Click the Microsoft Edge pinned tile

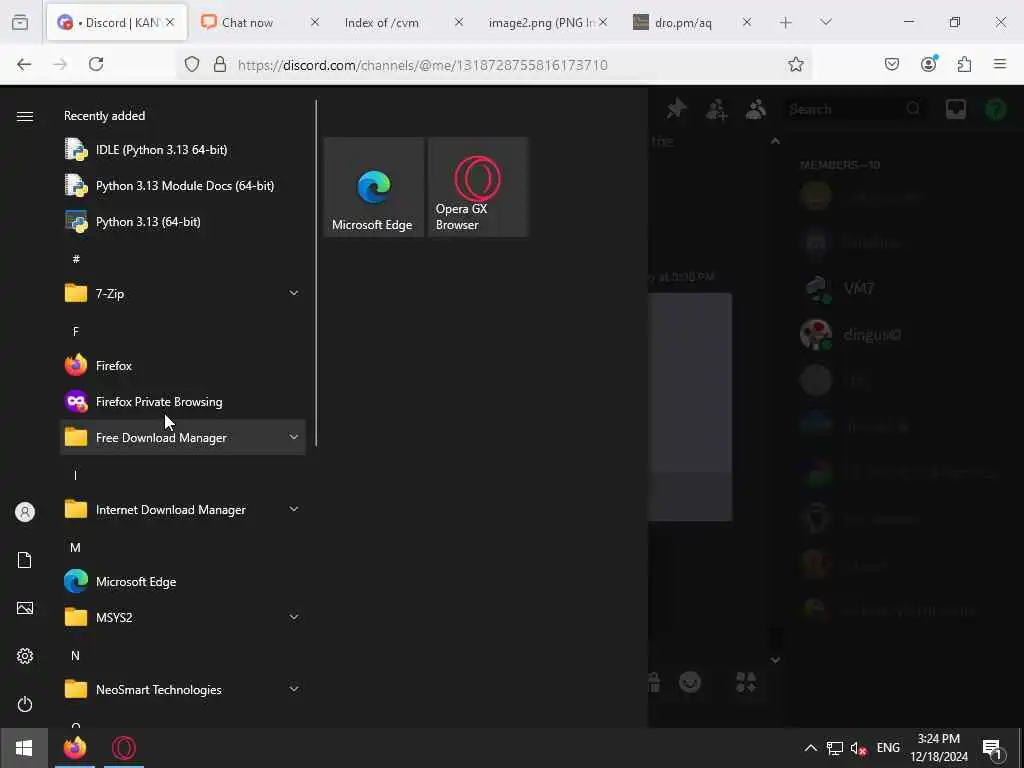point(374,187)
